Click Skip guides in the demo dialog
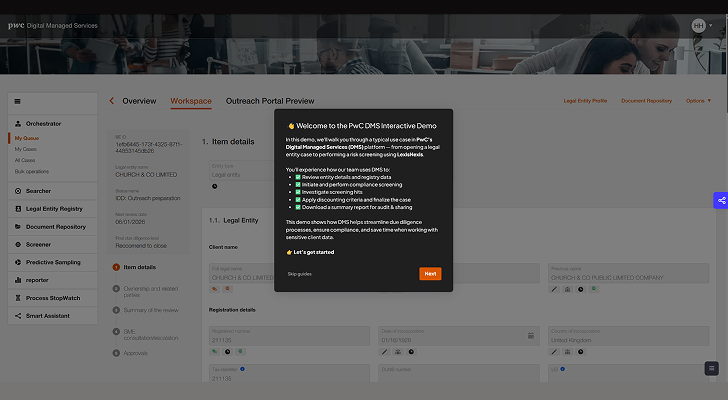The width and height of the screenshot is (728, 400). coord(299,274)
